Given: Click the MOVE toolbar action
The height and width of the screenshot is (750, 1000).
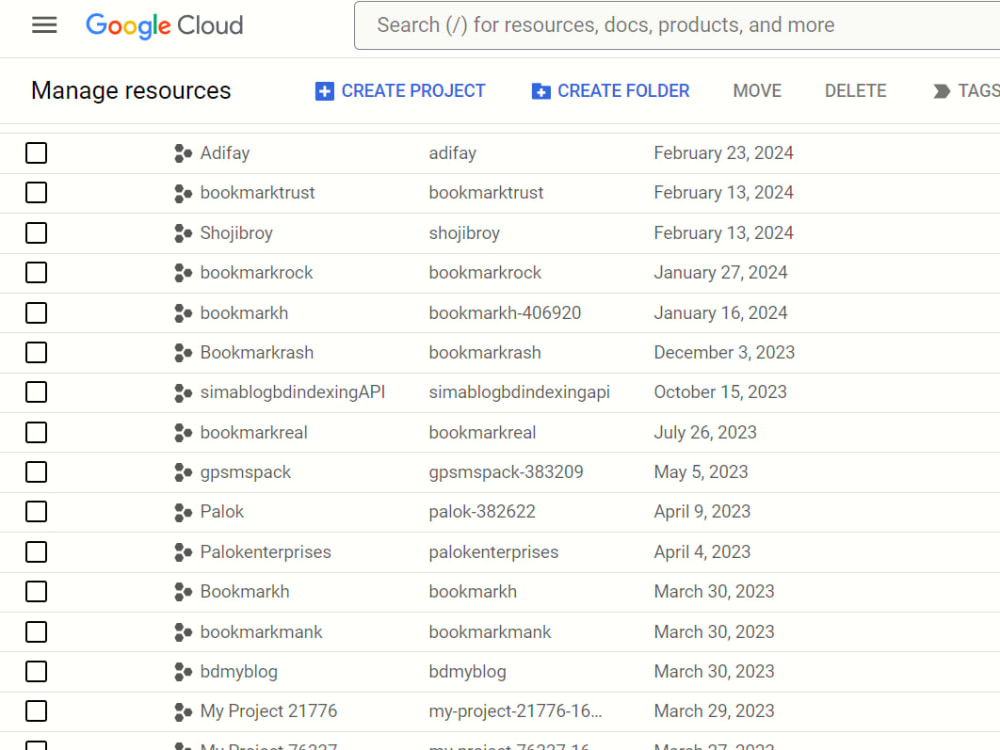Looking at the screenshot, I should [x=757, y=91].
